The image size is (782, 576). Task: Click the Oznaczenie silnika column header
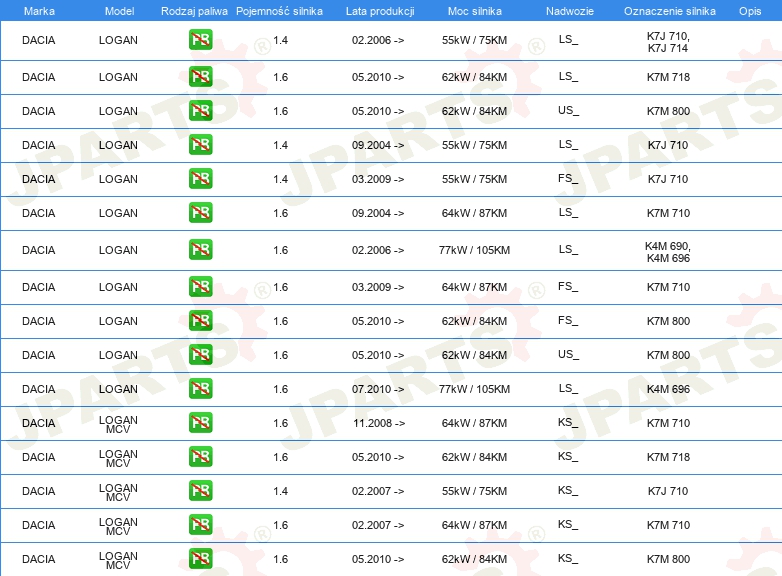[x=669, y=11]
